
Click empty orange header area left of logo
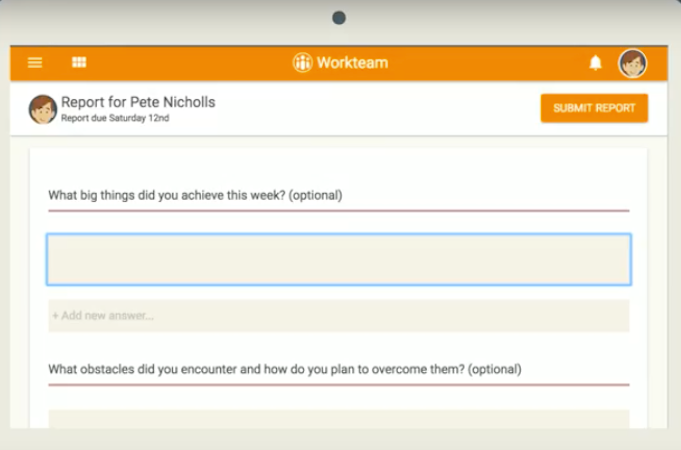[190, 63]
